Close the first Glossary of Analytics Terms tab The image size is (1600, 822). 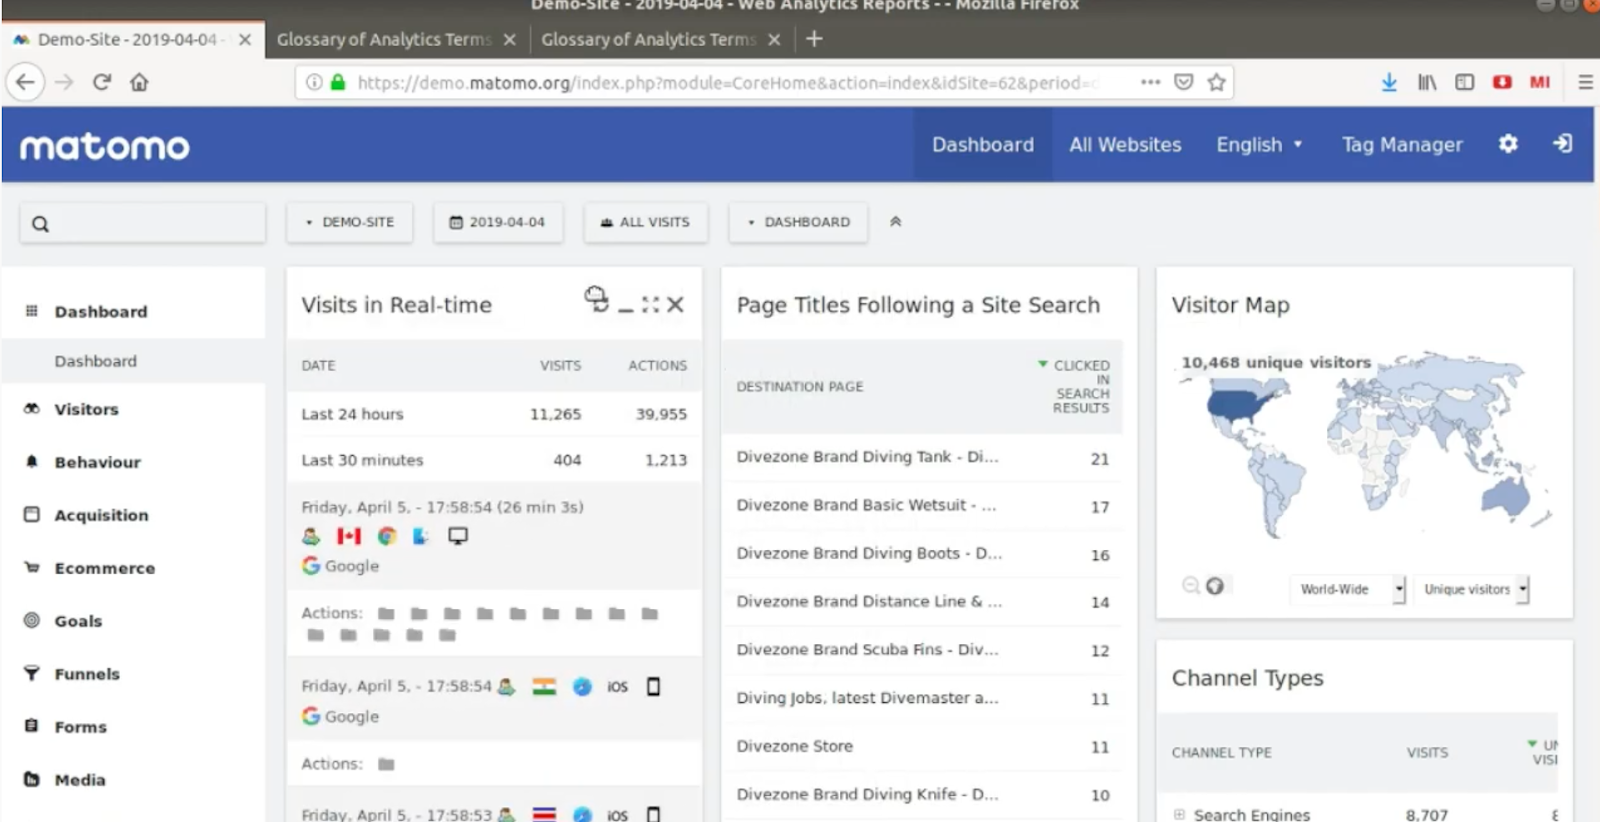(x=510, y=40)
